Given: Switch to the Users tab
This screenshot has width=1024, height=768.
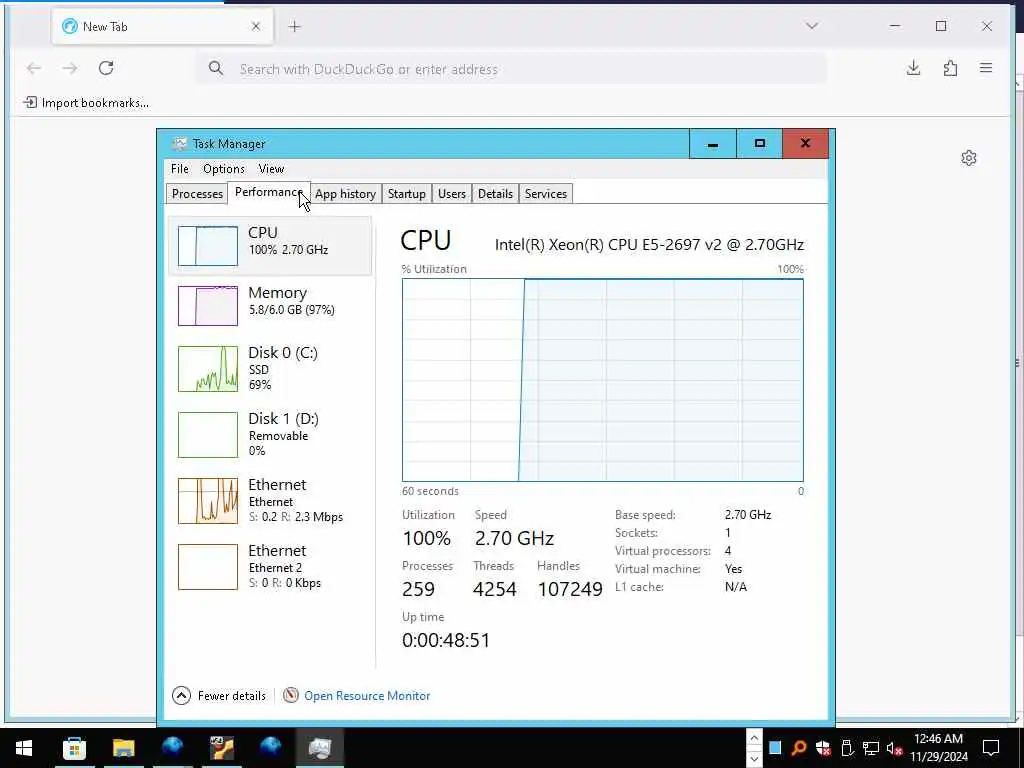Looking at the screenshot, I should pos(452,193).
